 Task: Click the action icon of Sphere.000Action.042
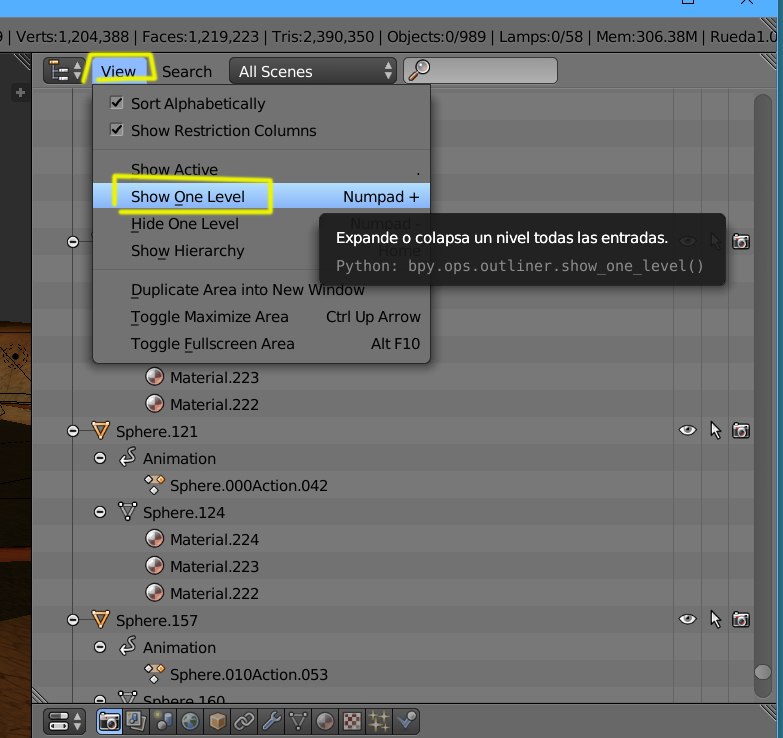pyautogui.click(x=154, y=485)
